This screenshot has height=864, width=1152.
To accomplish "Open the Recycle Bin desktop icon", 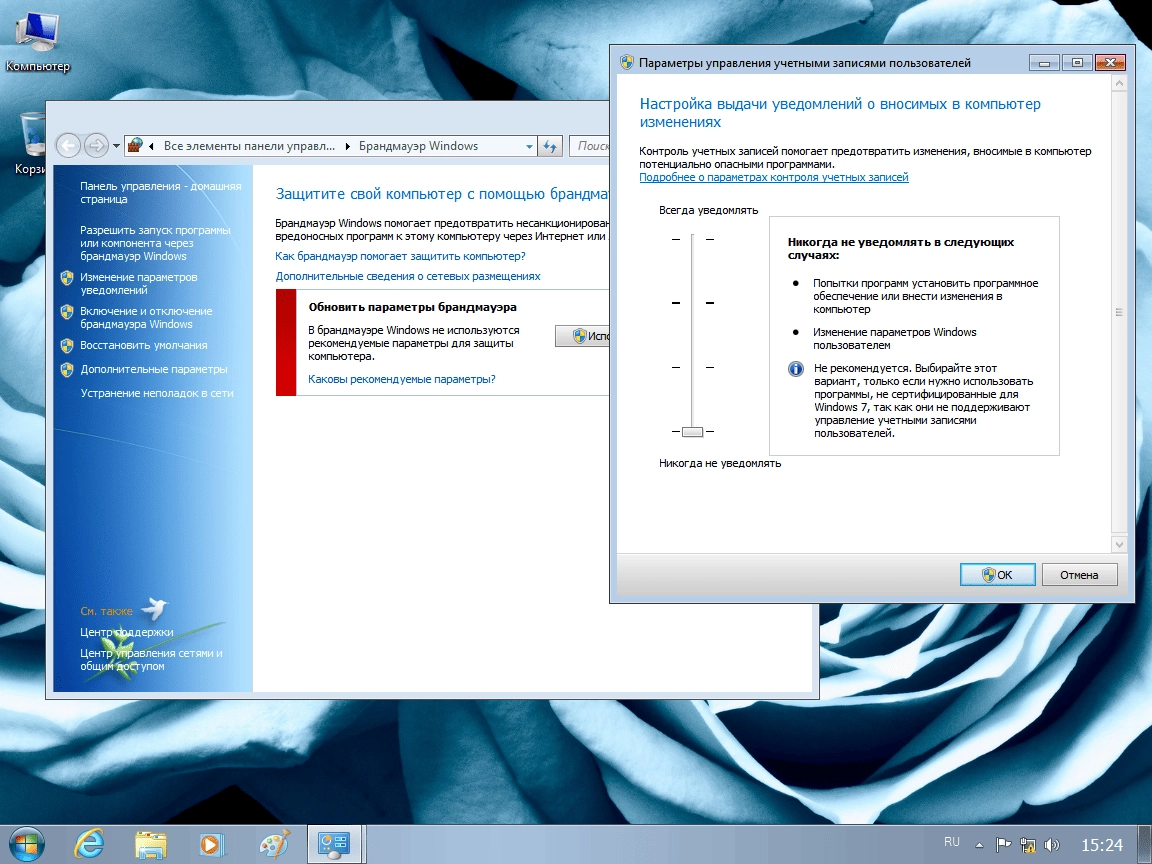I will pos(32,143).
